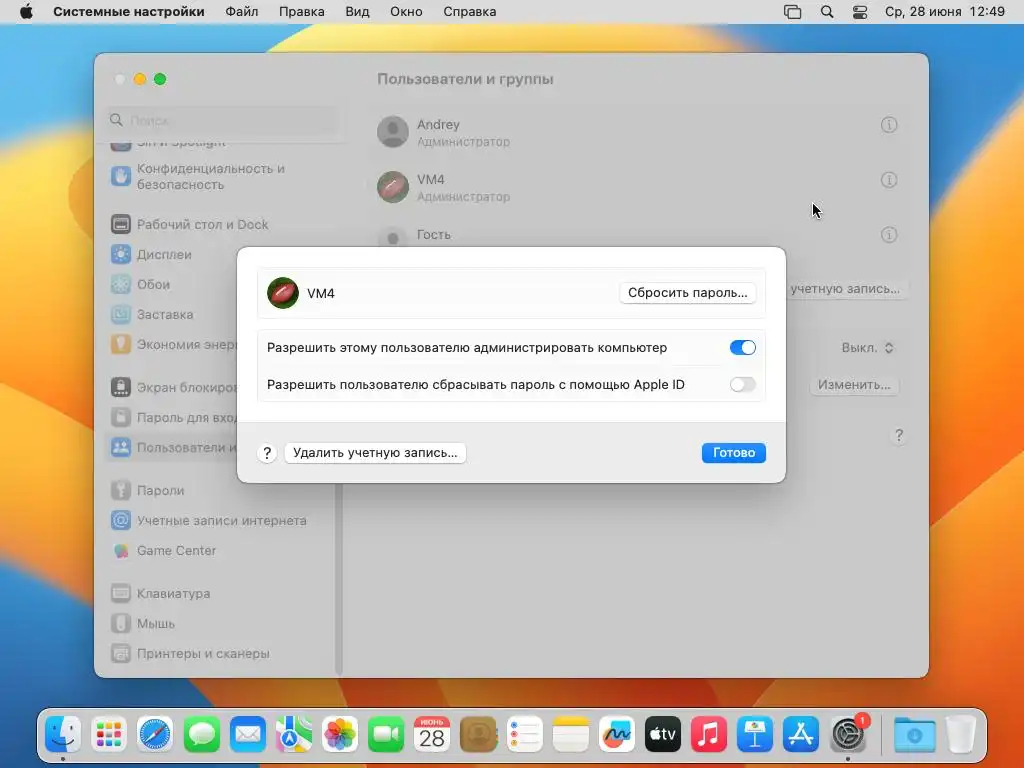Viewport: 1024px width, 768px height.
Task: Click Удалить учетную запись button
Action: click(x=375, y=453)
